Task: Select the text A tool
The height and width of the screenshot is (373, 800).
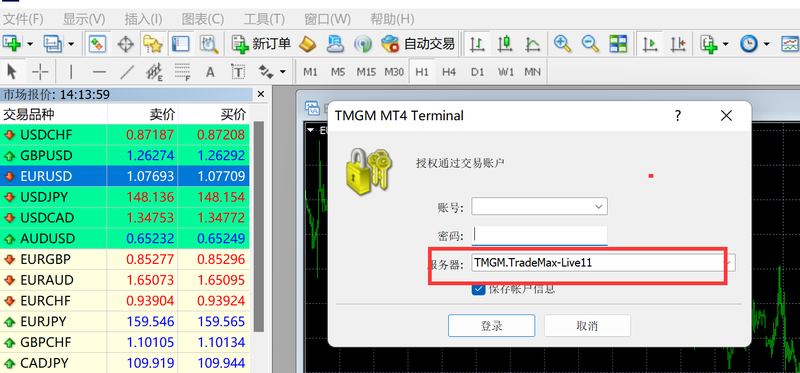Action: [210, 72]
